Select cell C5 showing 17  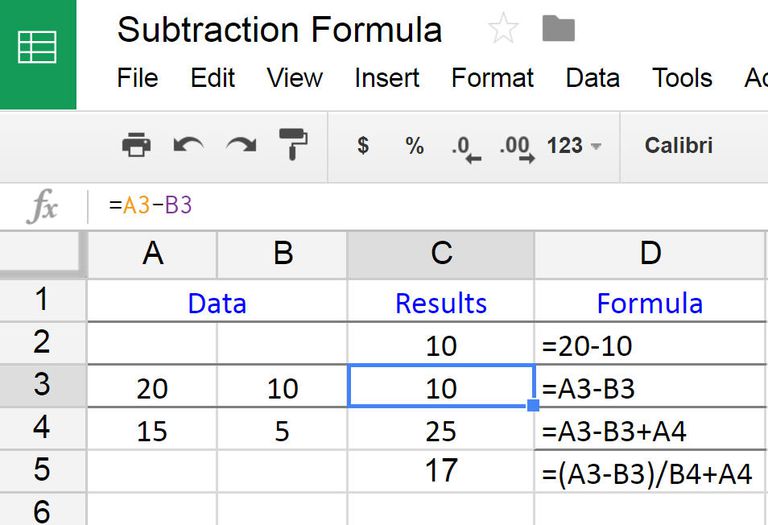tap(441, 471)
